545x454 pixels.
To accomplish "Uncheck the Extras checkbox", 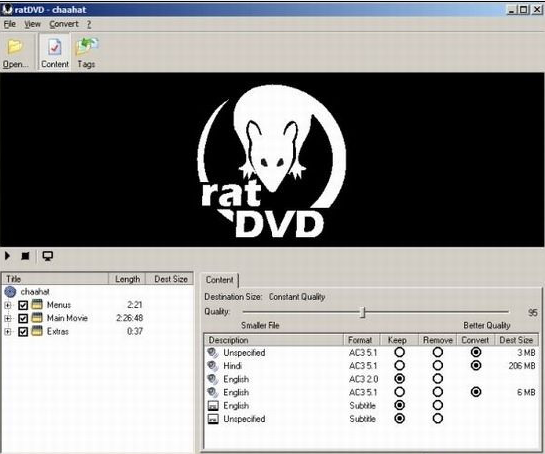I will (x=23, y=332).
